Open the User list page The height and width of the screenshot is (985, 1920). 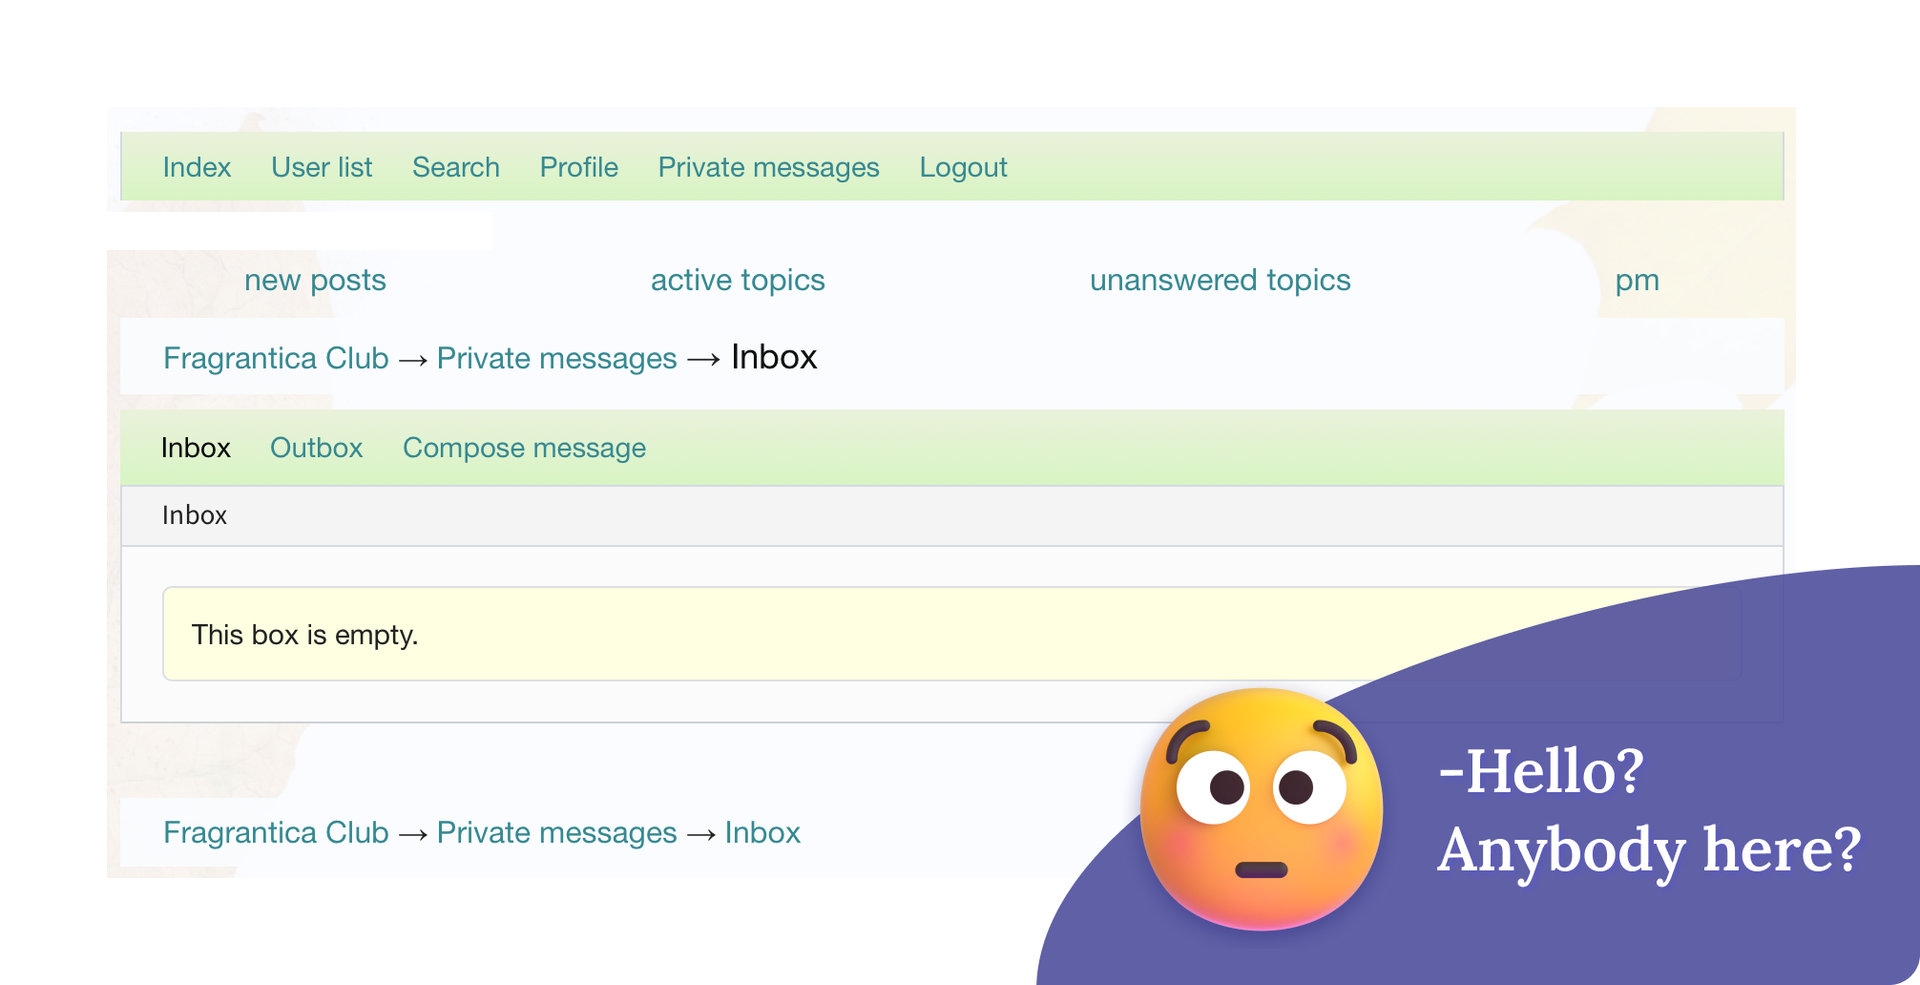point(321,167)
